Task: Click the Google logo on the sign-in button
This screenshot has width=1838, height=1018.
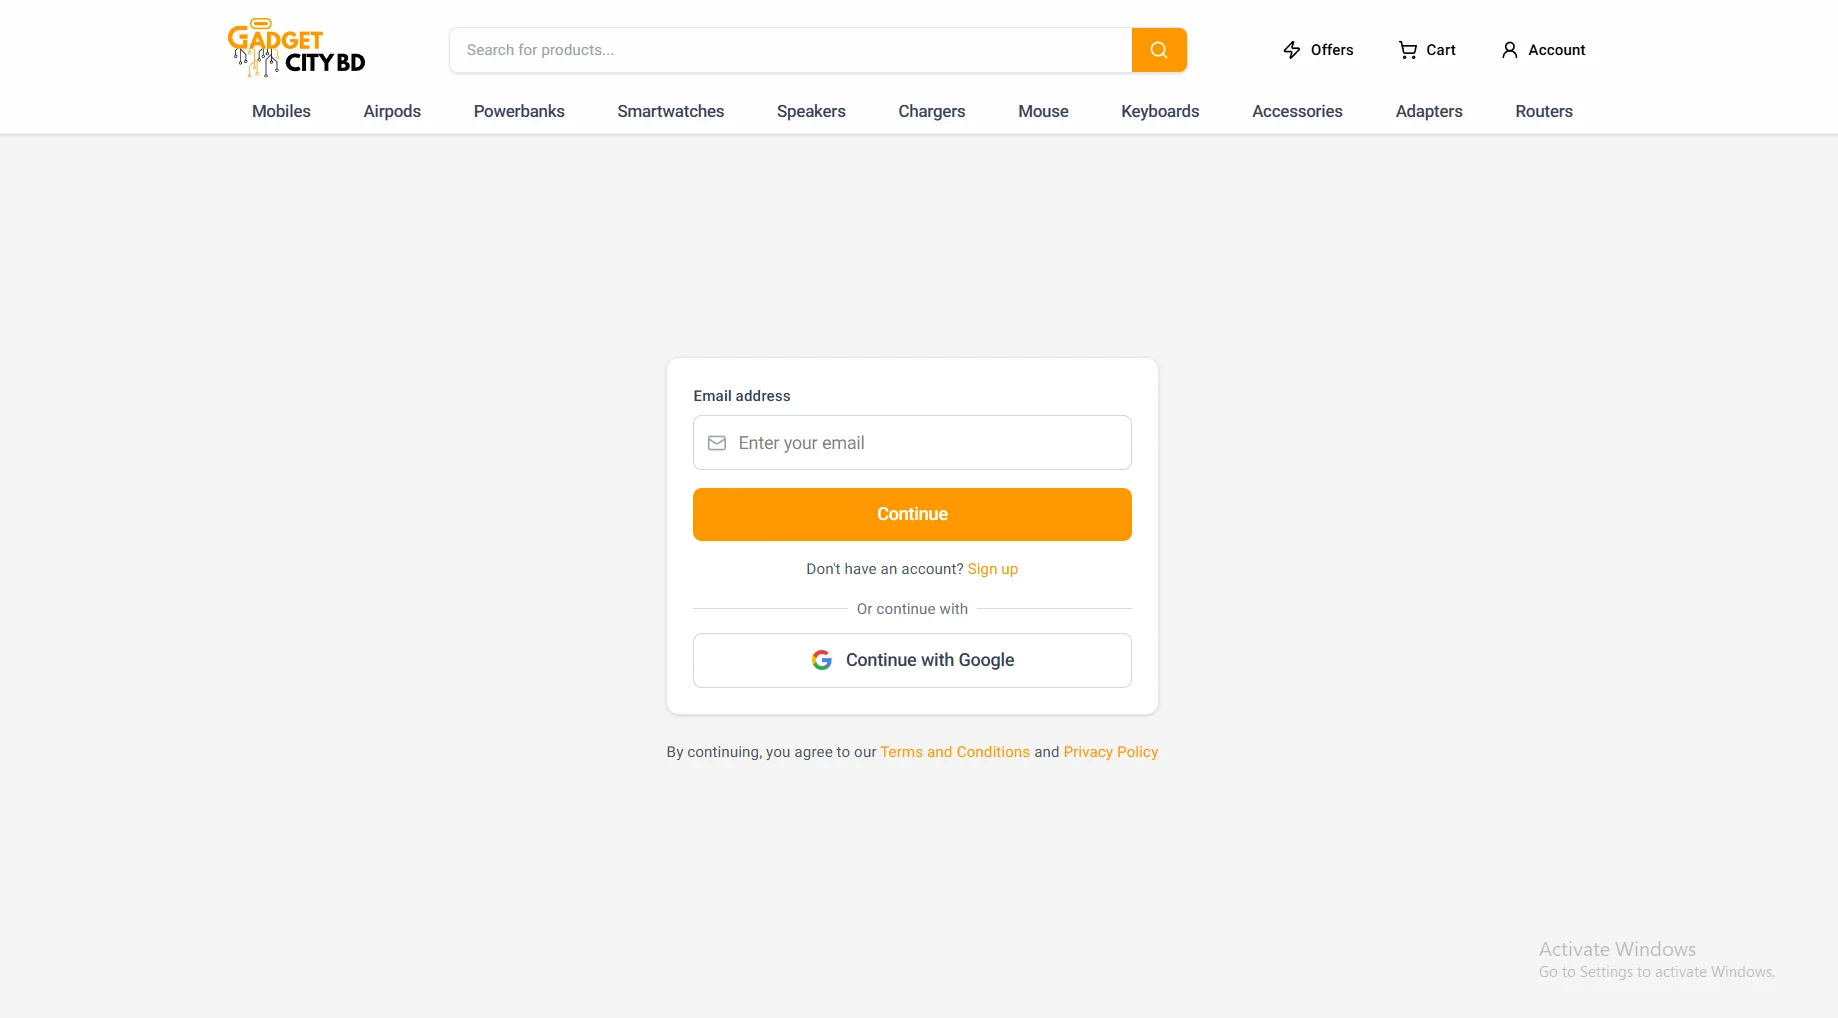Action: [x=821, y=660]
